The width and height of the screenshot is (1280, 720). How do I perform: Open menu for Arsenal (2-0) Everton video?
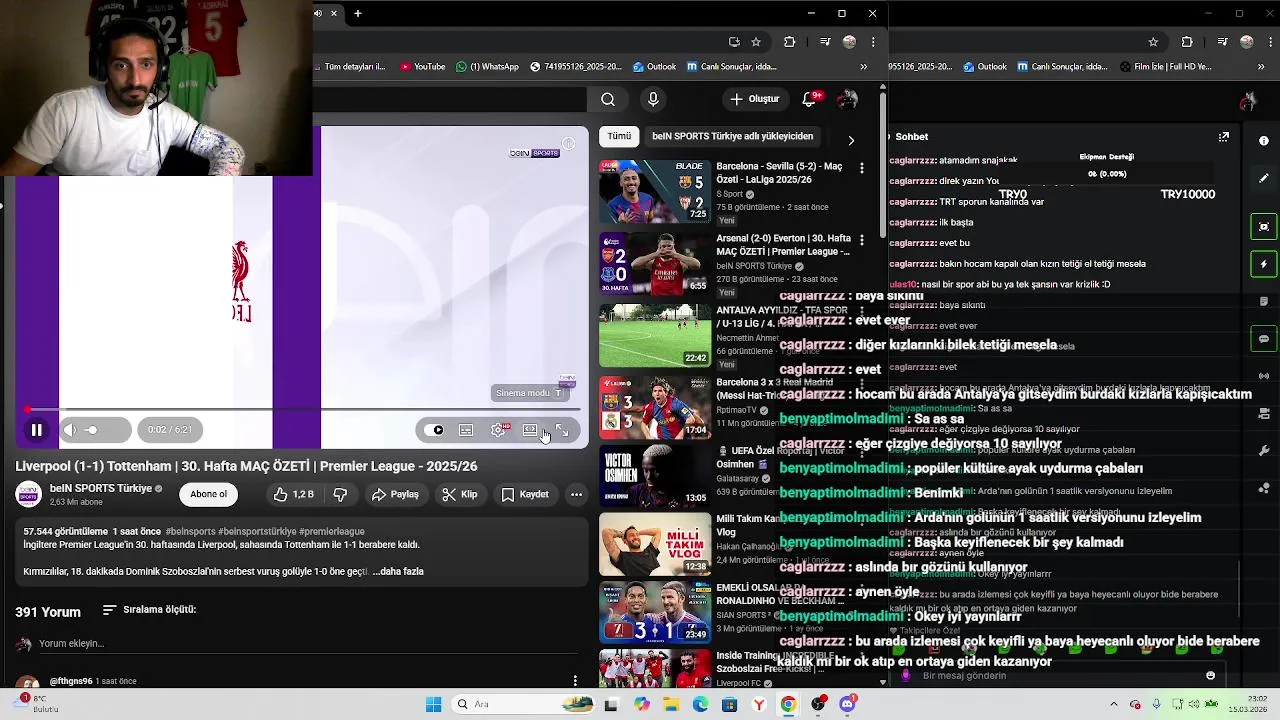pos(862,240)
